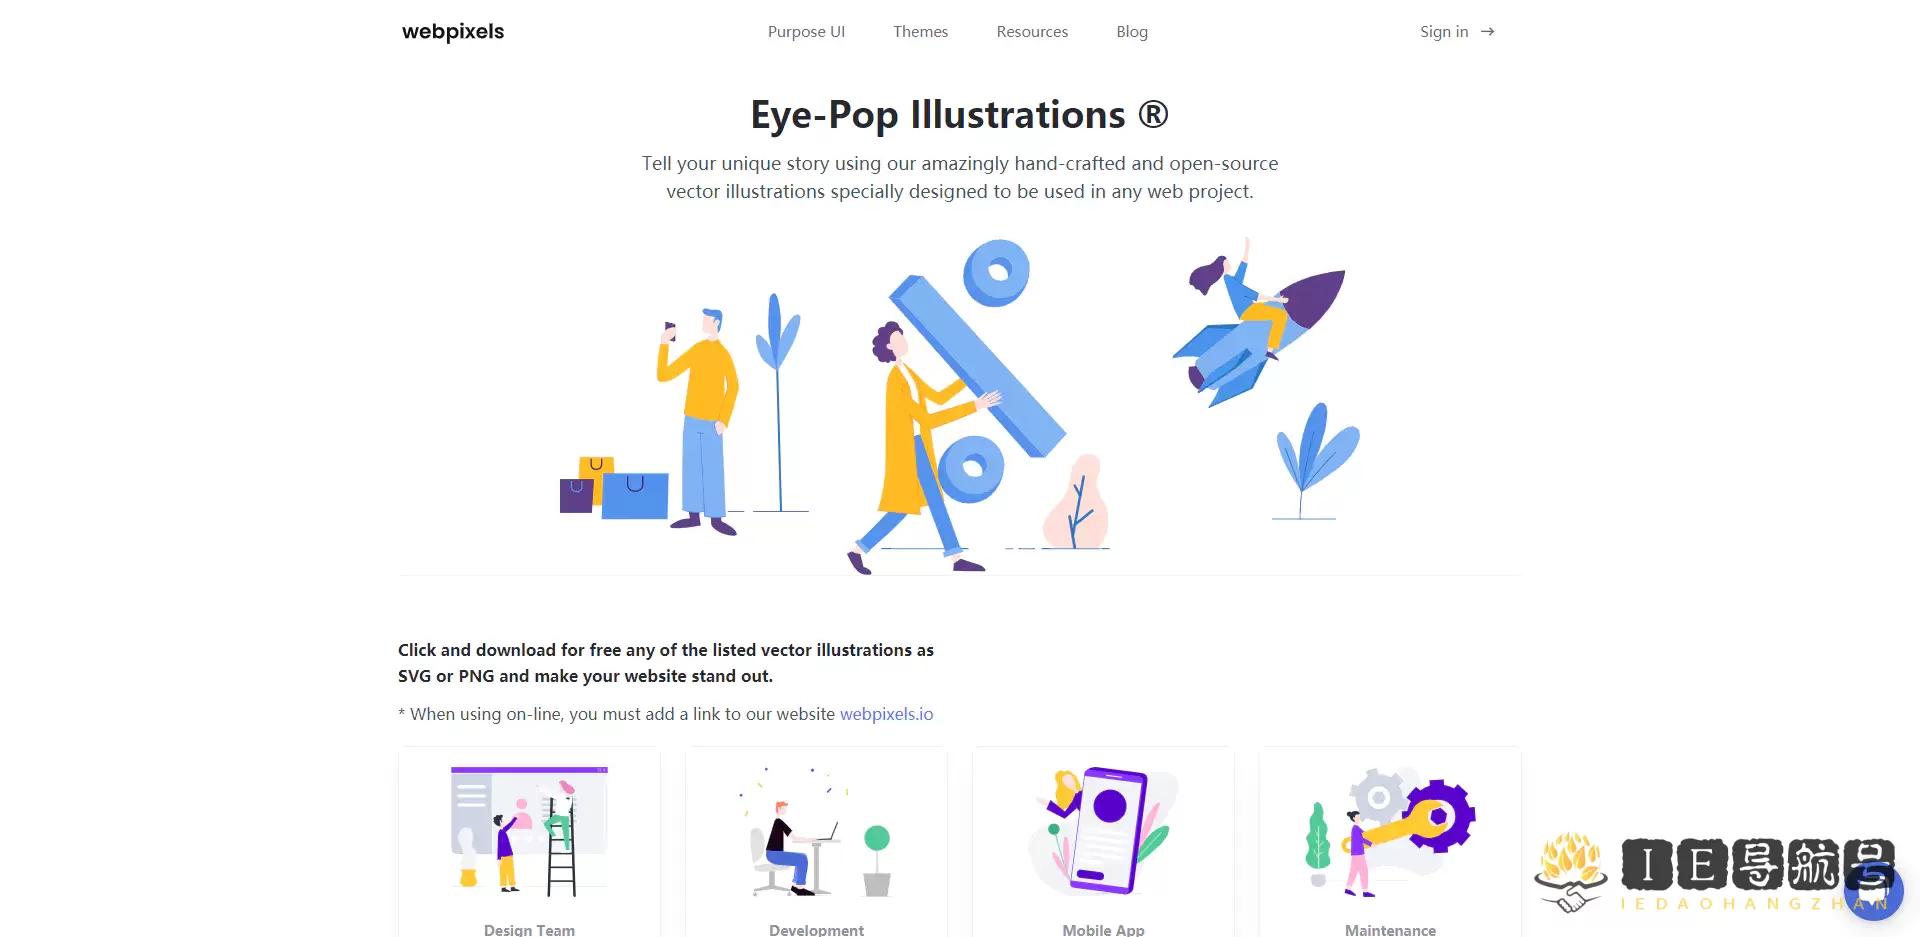Open the Development illustration card
This screenshot has width=1920, height=937.
tap(816, 842)
